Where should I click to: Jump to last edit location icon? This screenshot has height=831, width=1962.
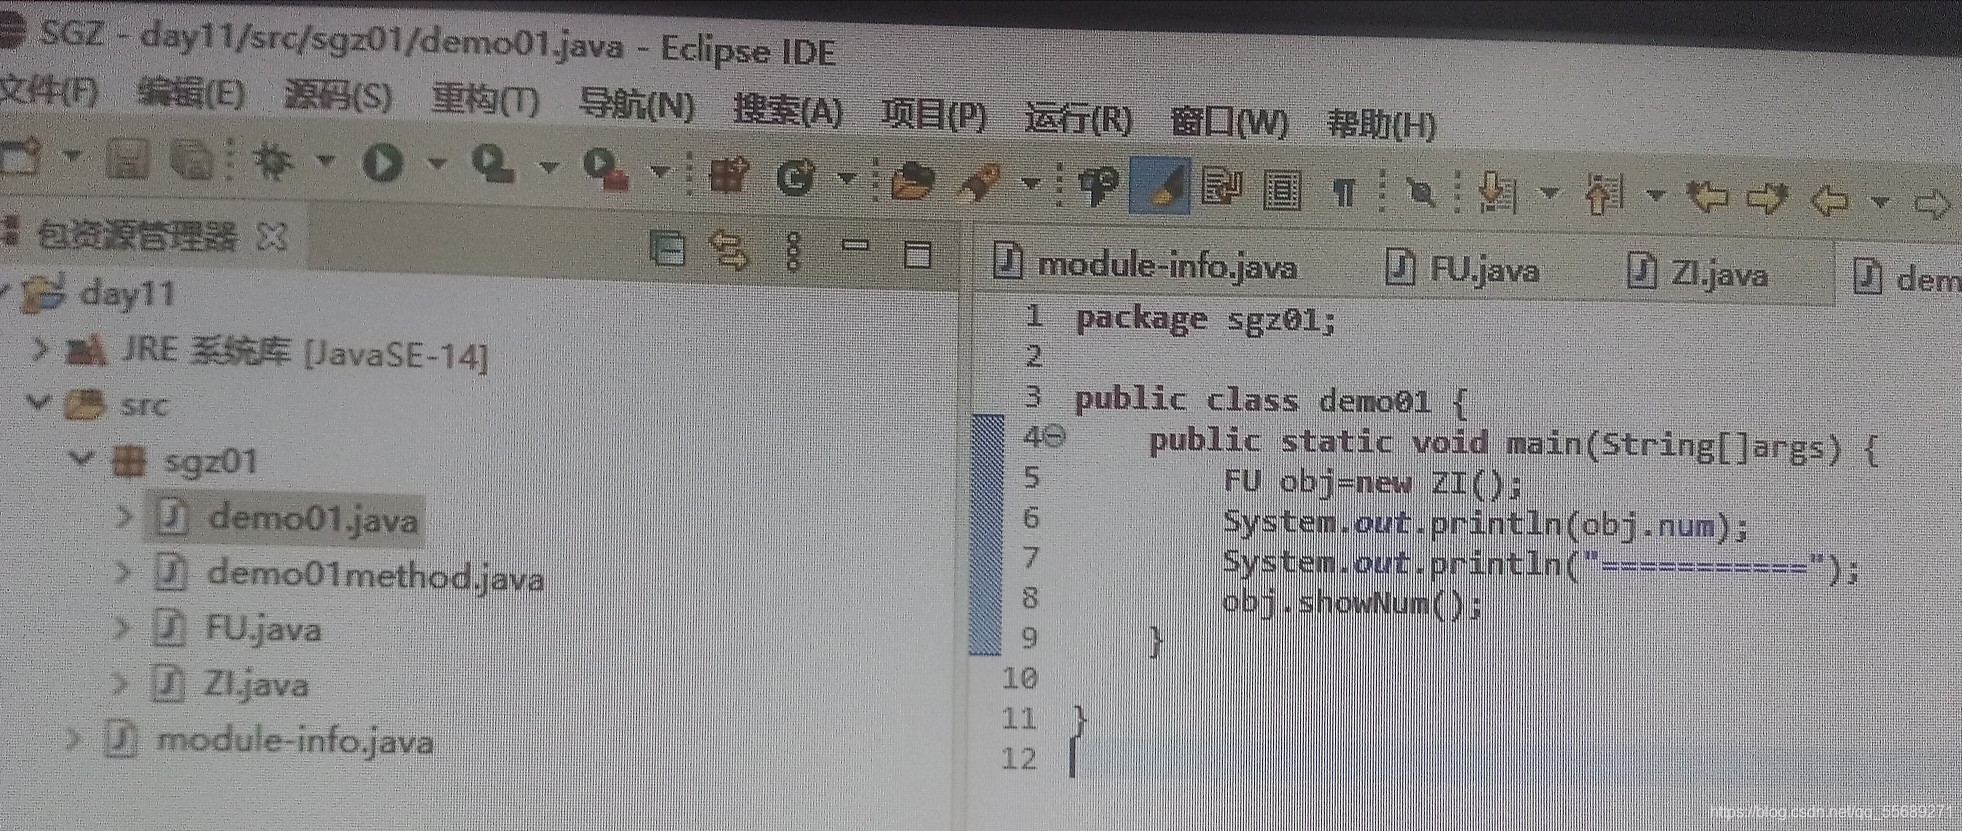pyautogui.click(x=1707, y=196)
